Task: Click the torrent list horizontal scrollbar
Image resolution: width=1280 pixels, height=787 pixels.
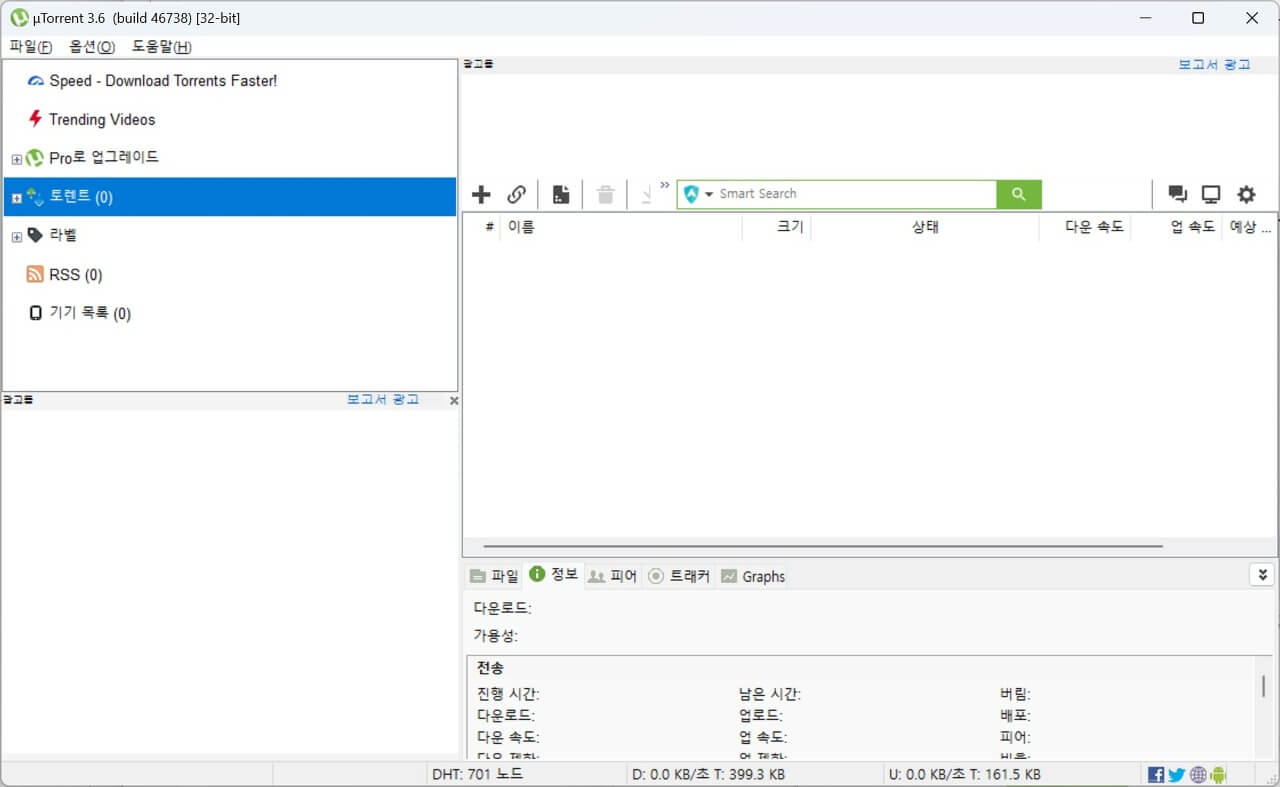Action: [x=823, y=546]
